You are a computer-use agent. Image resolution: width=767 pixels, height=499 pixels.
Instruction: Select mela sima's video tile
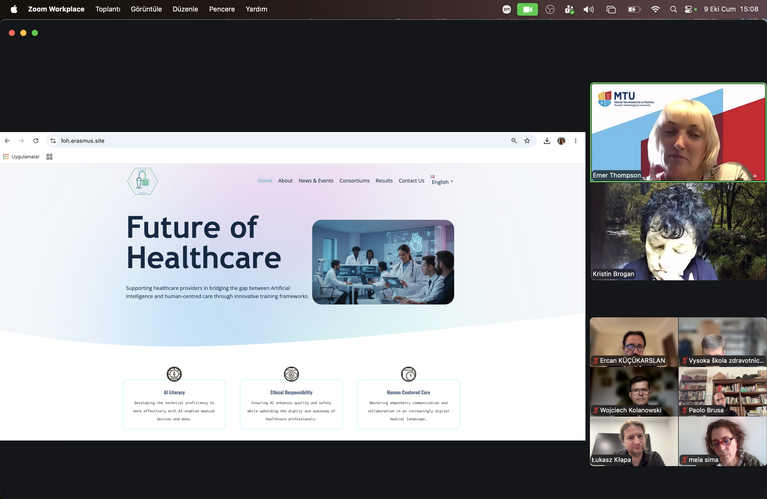(x=722, y=441)
